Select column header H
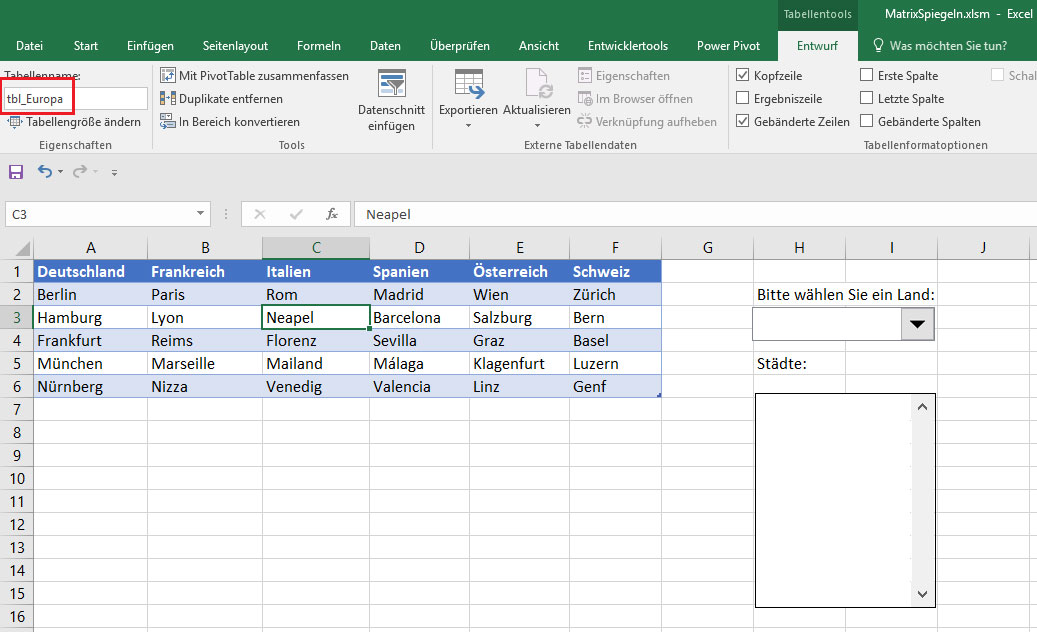Viewport: 1037px width, 632px height. coord(799,248)
